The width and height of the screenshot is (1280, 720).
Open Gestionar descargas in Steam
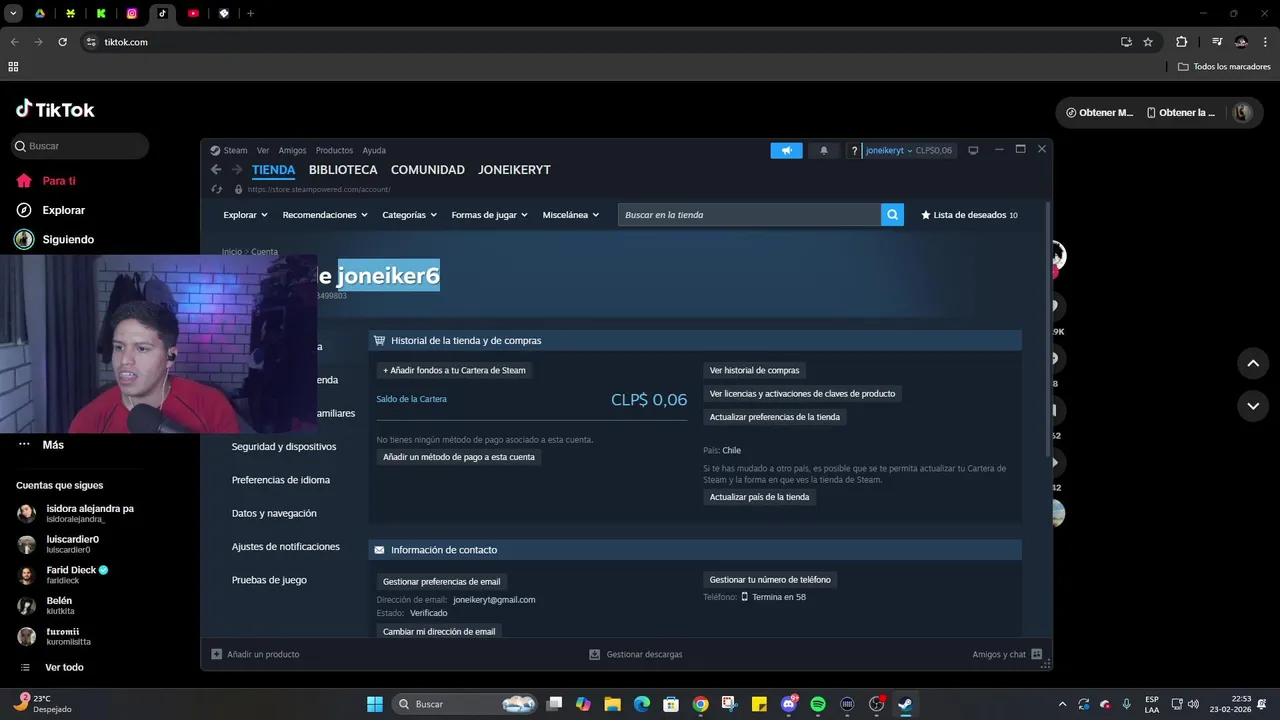(x=636, y=654)
